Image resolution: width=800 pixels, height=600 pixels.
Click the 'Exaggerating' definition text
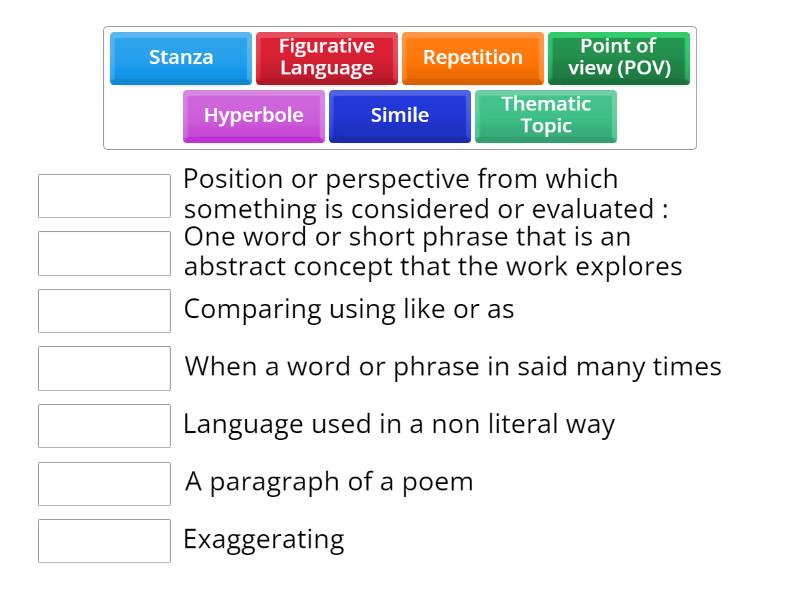coord(263,539)
